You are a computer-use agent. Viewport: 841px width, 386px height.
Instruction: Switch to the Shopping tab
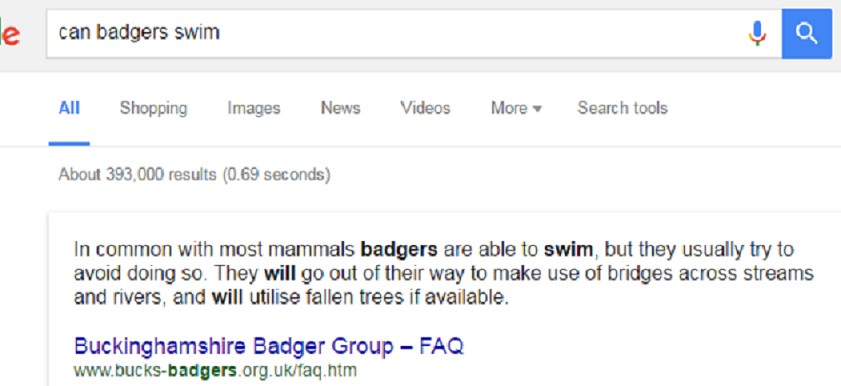(x=153, y=108)
